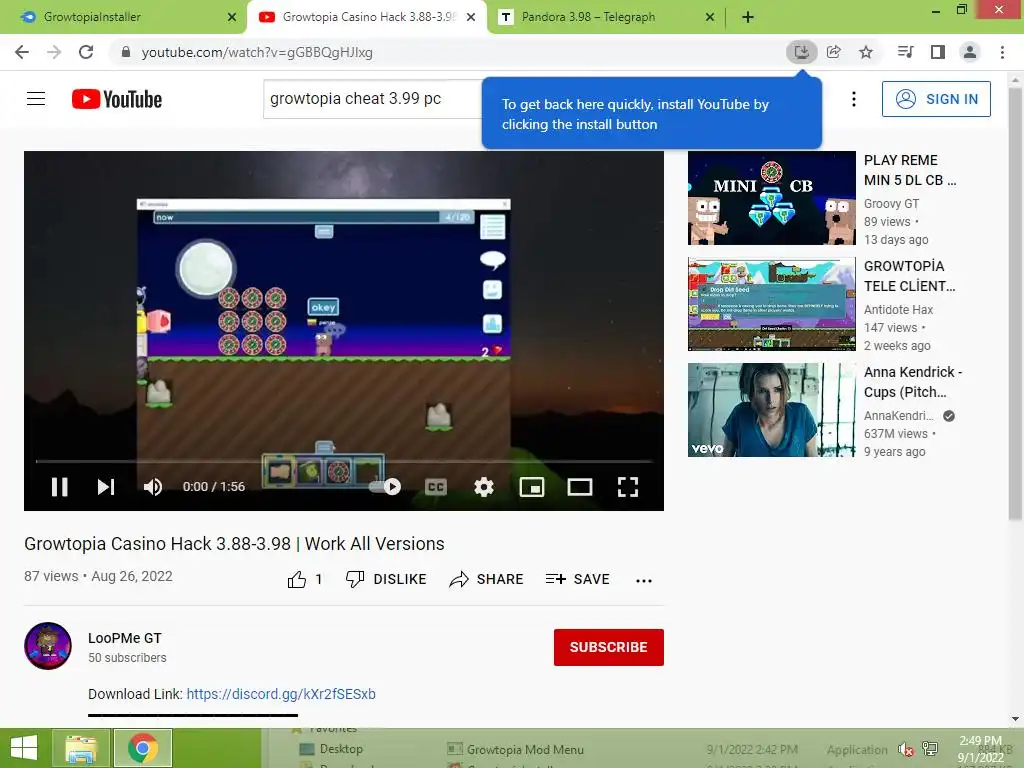
Task: Open the media control toolbar icon
Action: (x=906, y=52)
